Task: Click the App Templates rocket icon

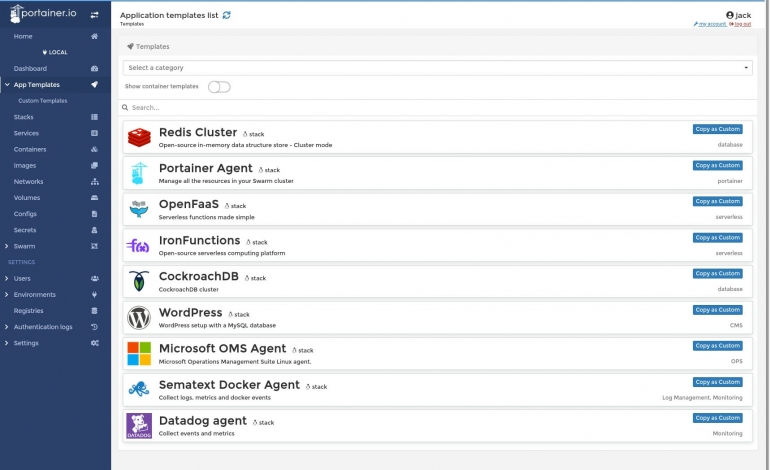Action: point(94,84)
